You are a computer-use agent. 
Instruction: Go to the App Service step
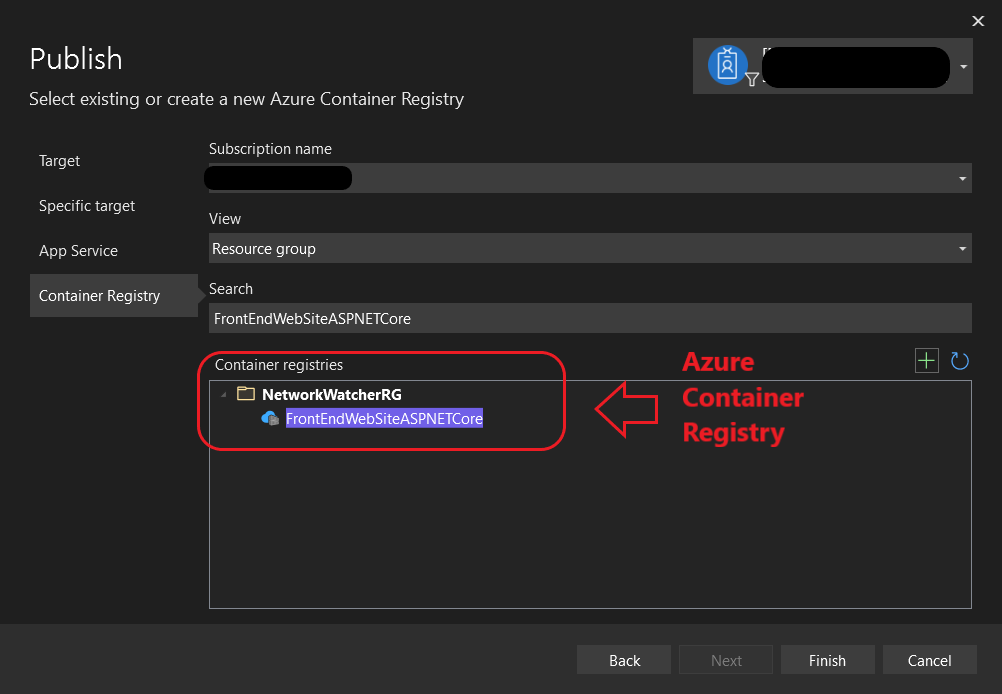click(78, 251)
